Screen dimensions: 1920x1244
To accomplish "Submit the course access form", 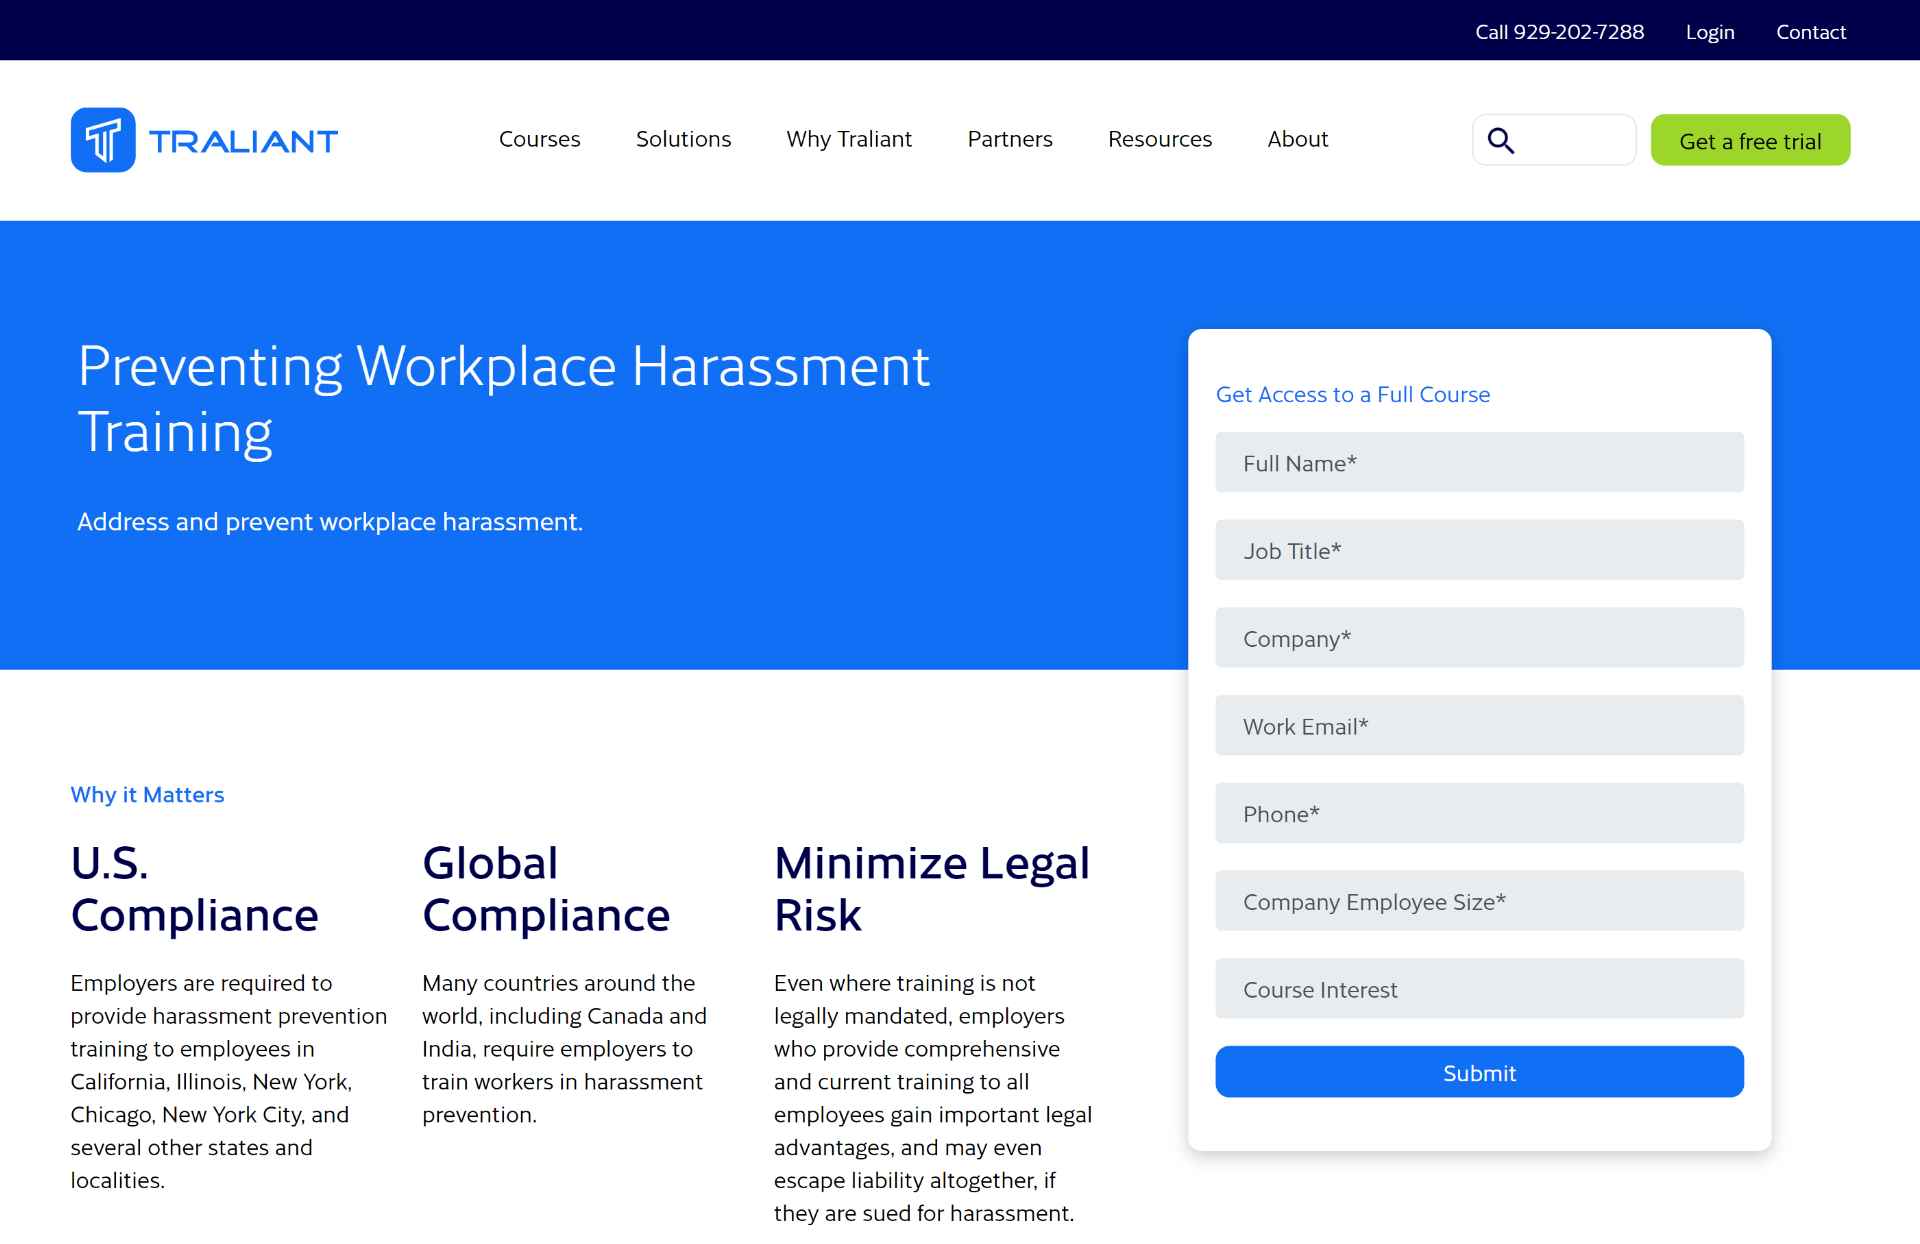I will pyautogui.click(x=1479, y=1073).
